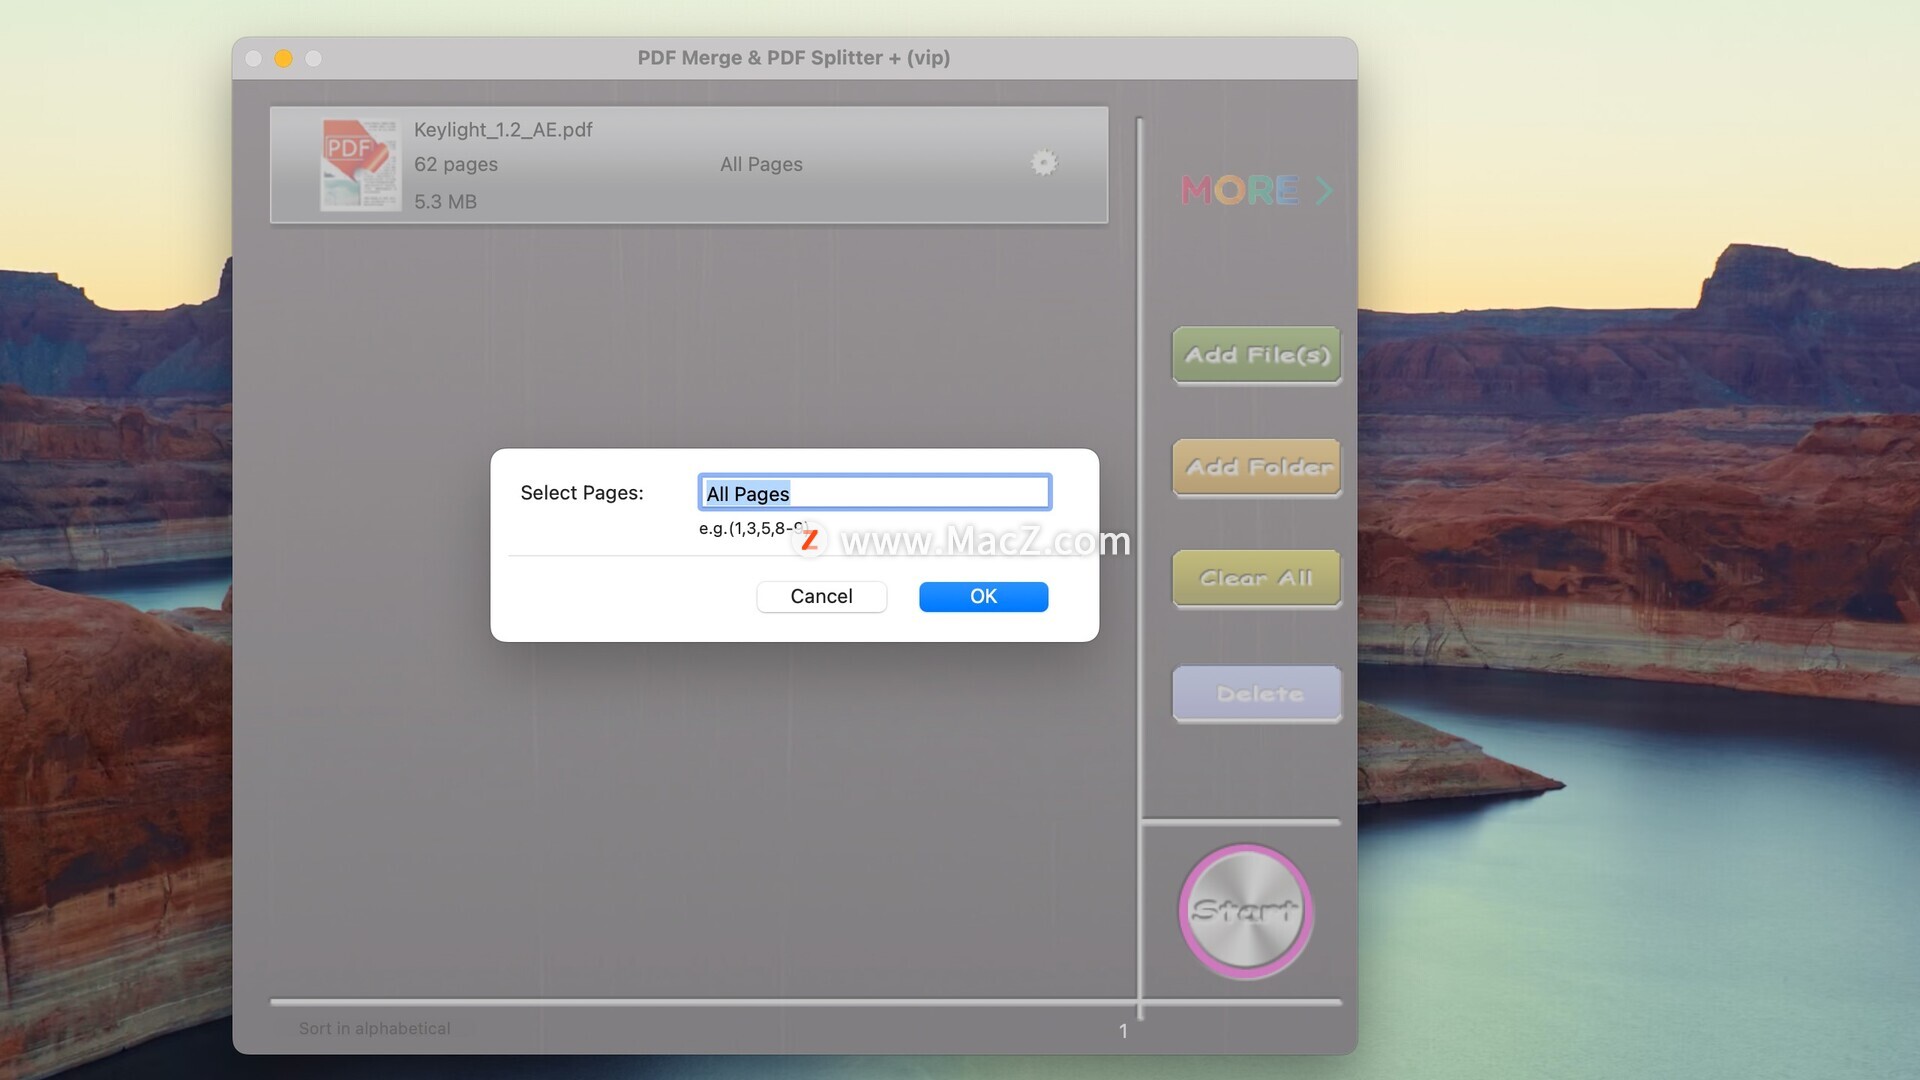Click the leftmost close window button
Screen dimensions: 1920x1080
pyautogui.click(x=254, y=58)
